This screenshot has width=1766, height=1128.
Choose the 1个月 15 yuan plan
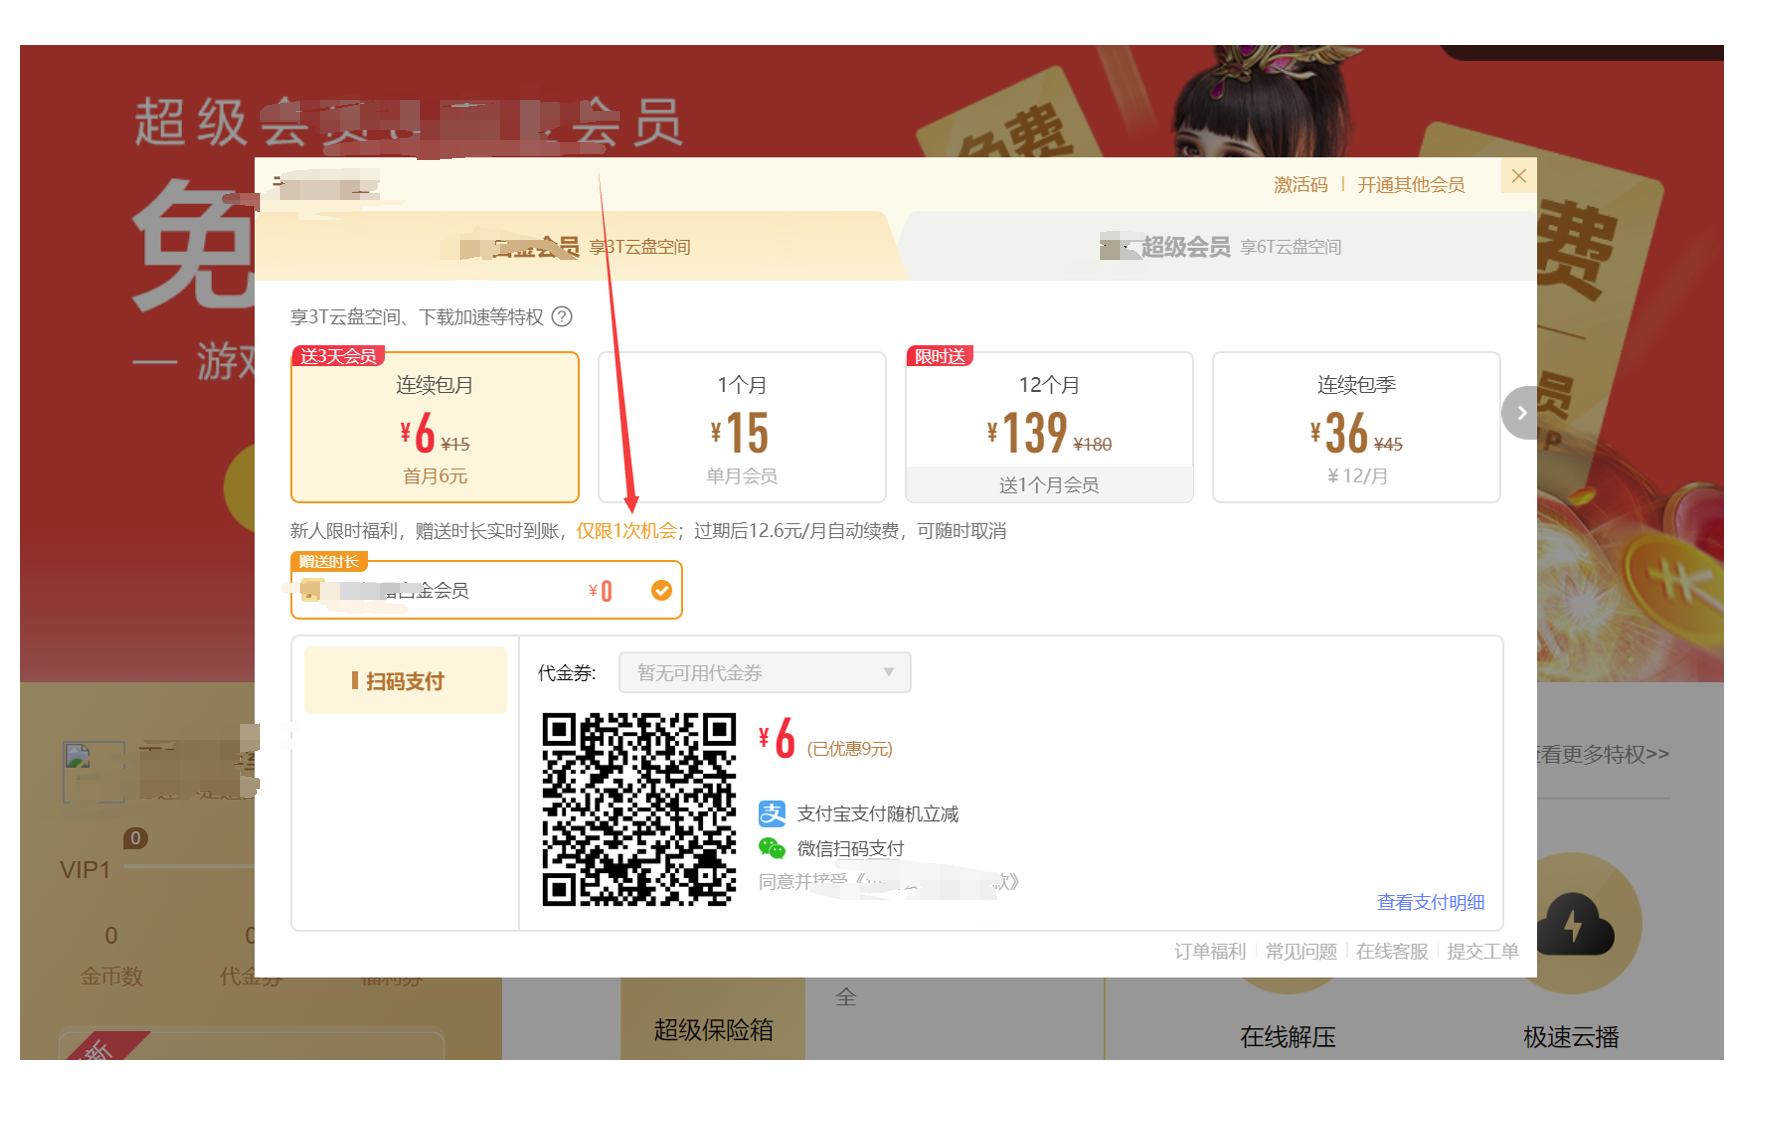742,427
